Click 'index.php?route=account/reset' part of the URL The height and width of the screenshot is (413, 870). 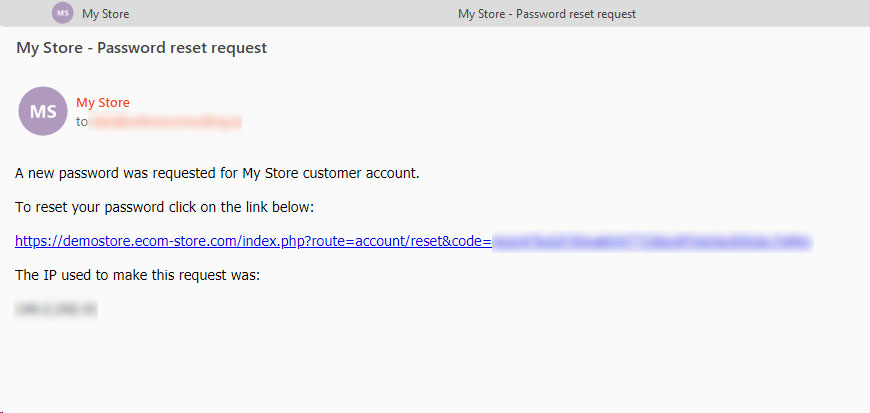coord(355,241)
